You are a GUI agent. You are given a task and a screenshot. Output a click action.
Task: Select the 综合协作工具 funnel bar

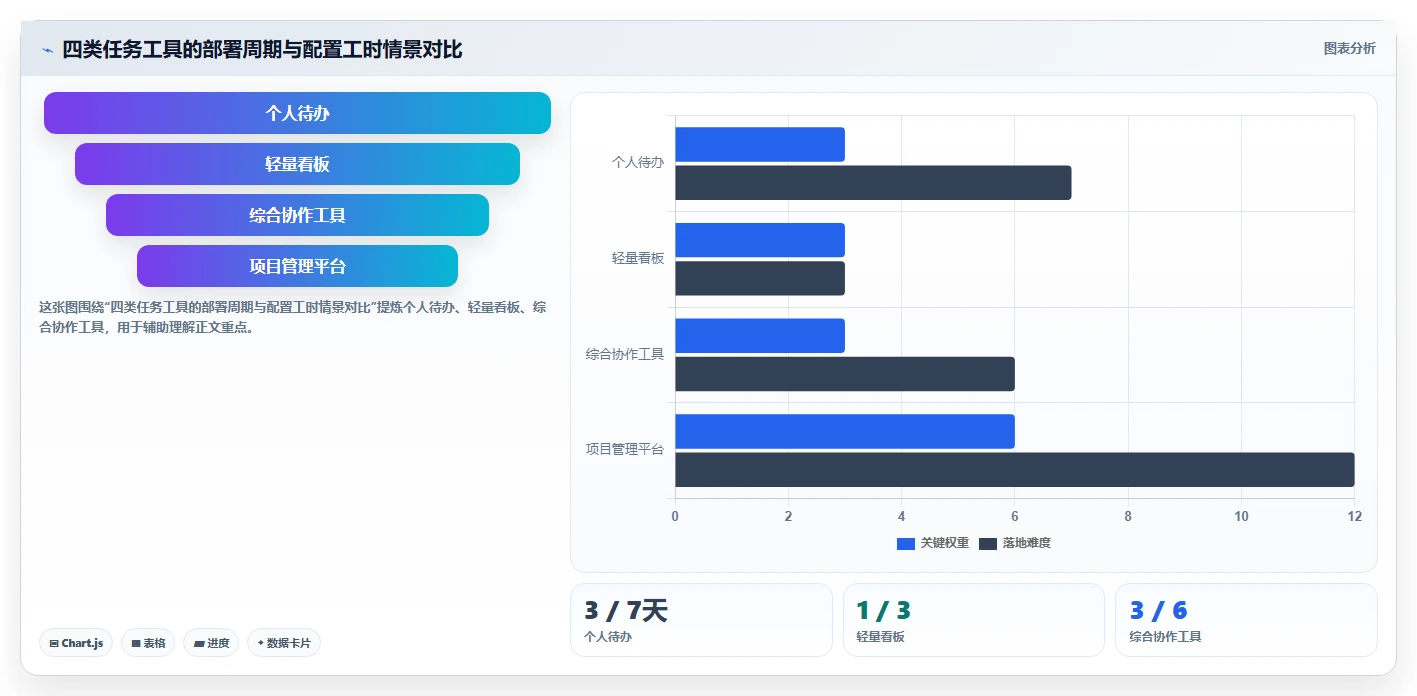point(297,215)
